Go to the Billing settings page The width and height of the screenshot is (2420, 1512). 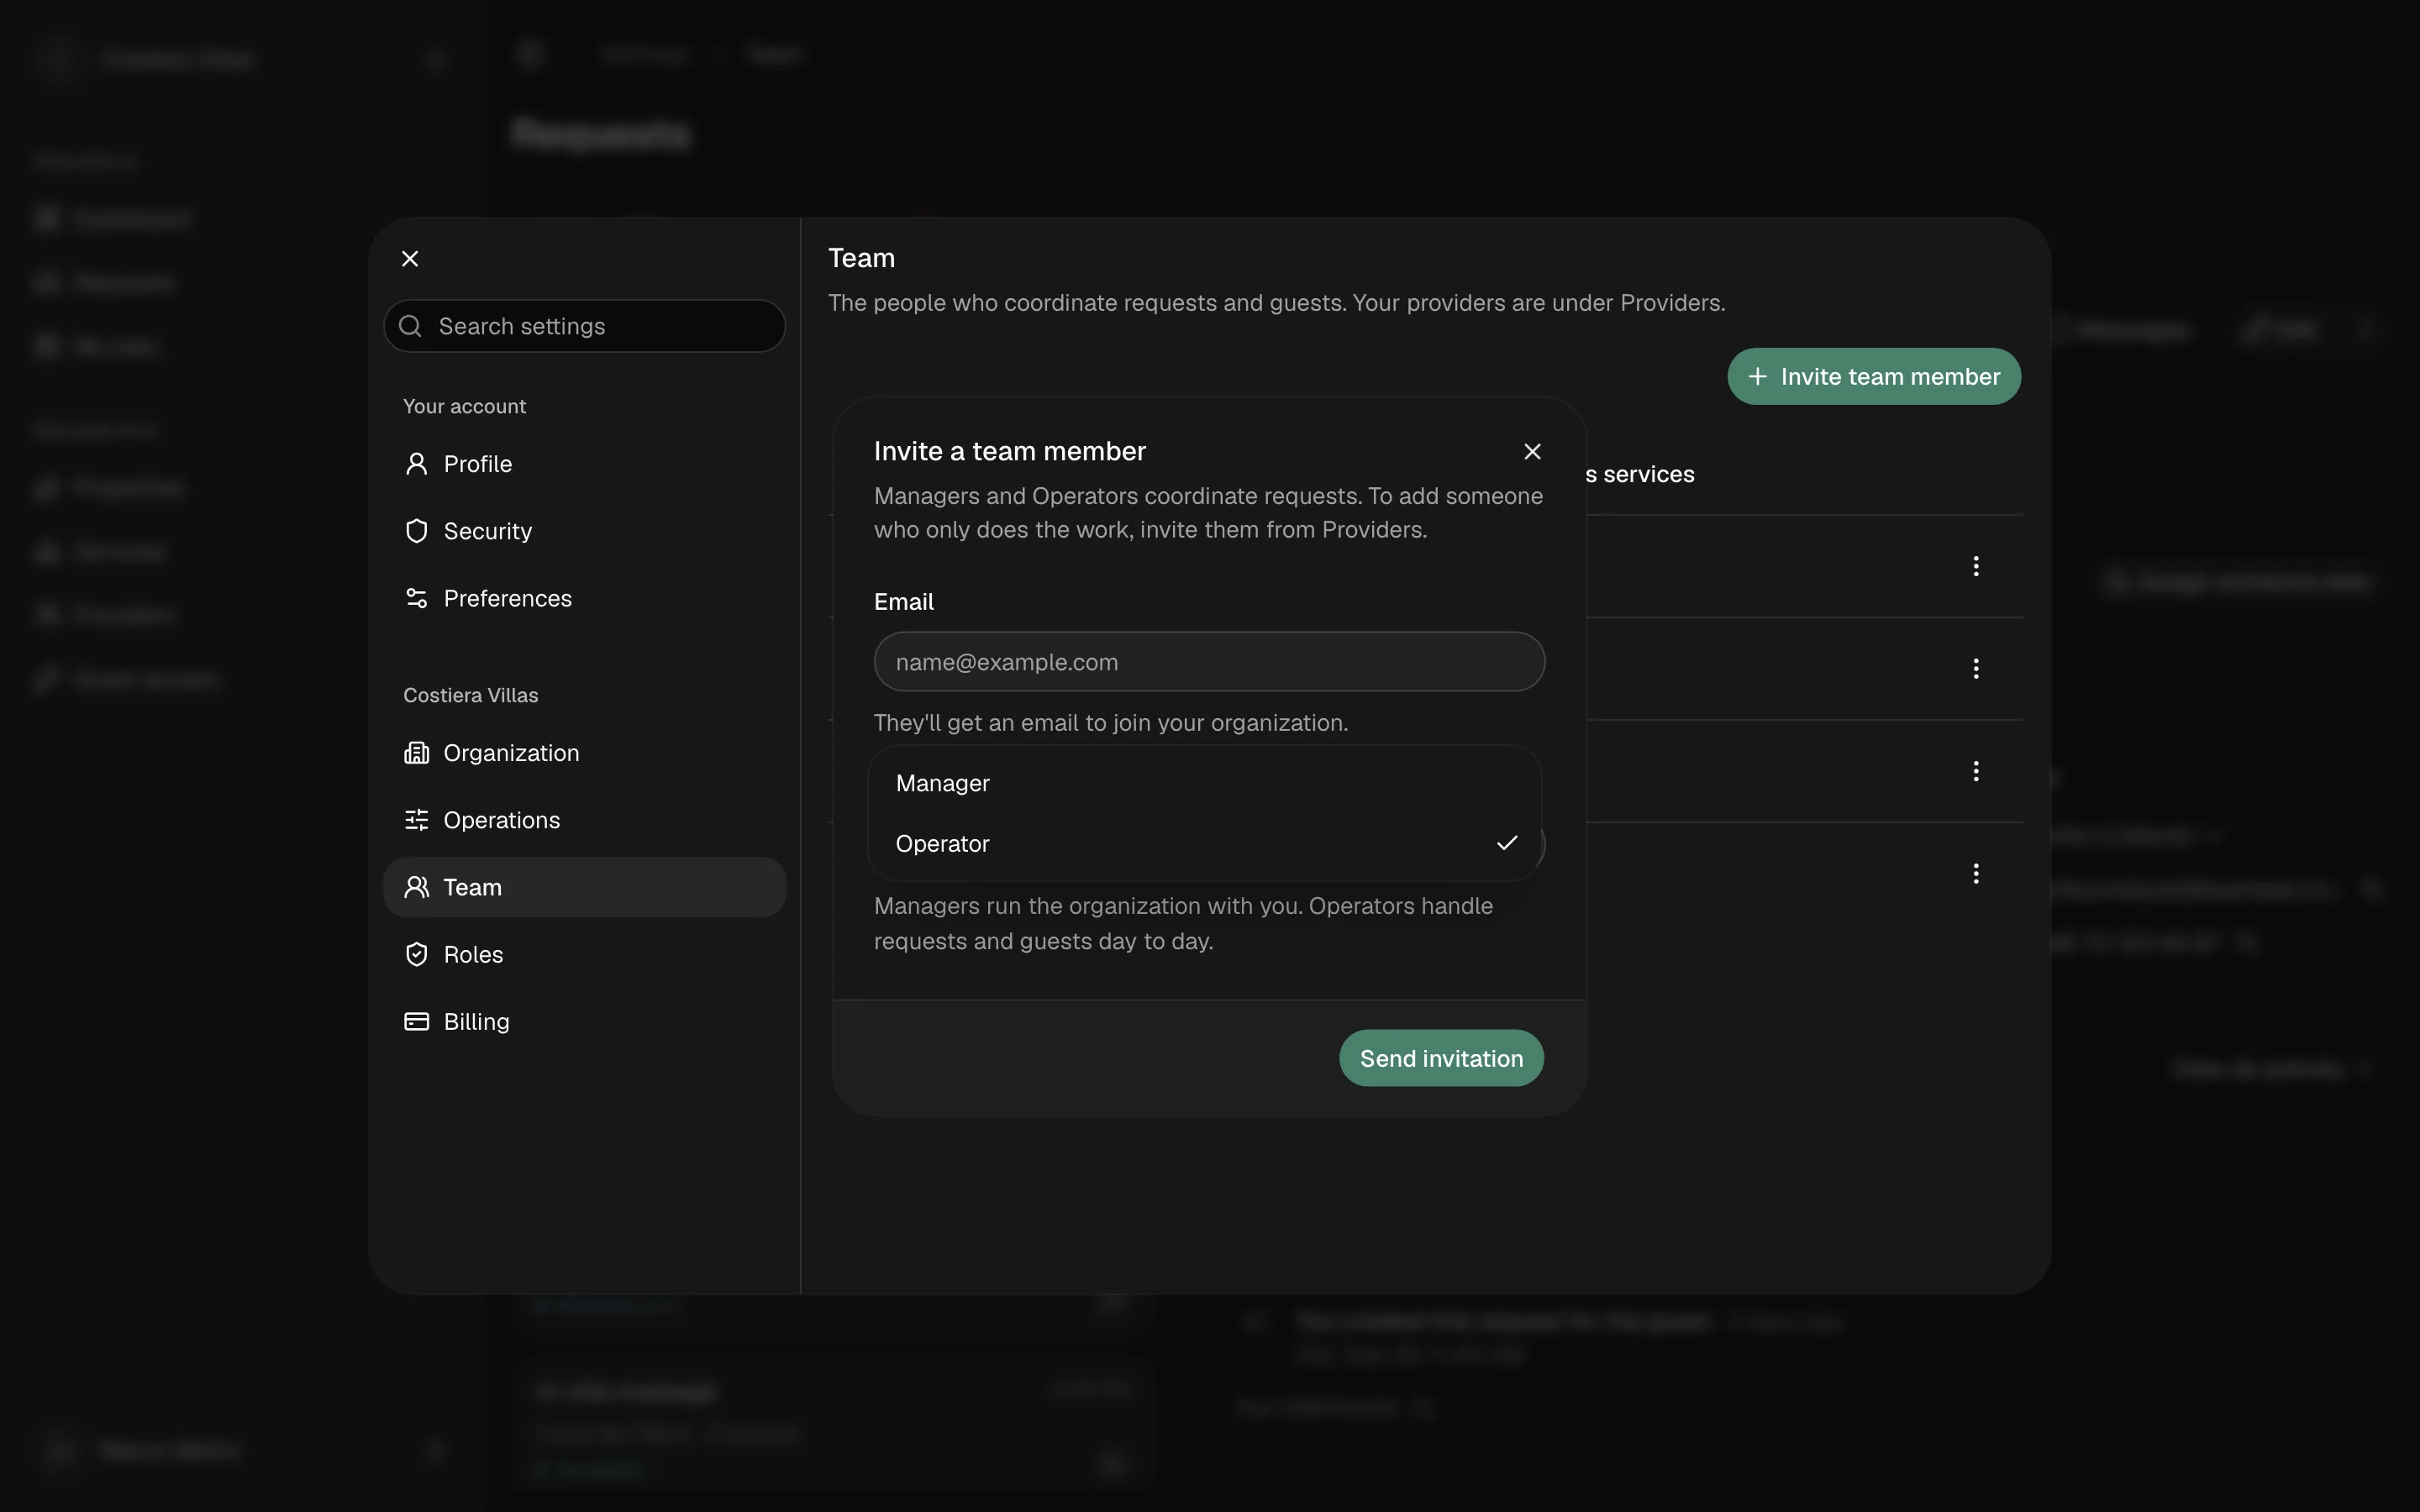click(584, 1021)
